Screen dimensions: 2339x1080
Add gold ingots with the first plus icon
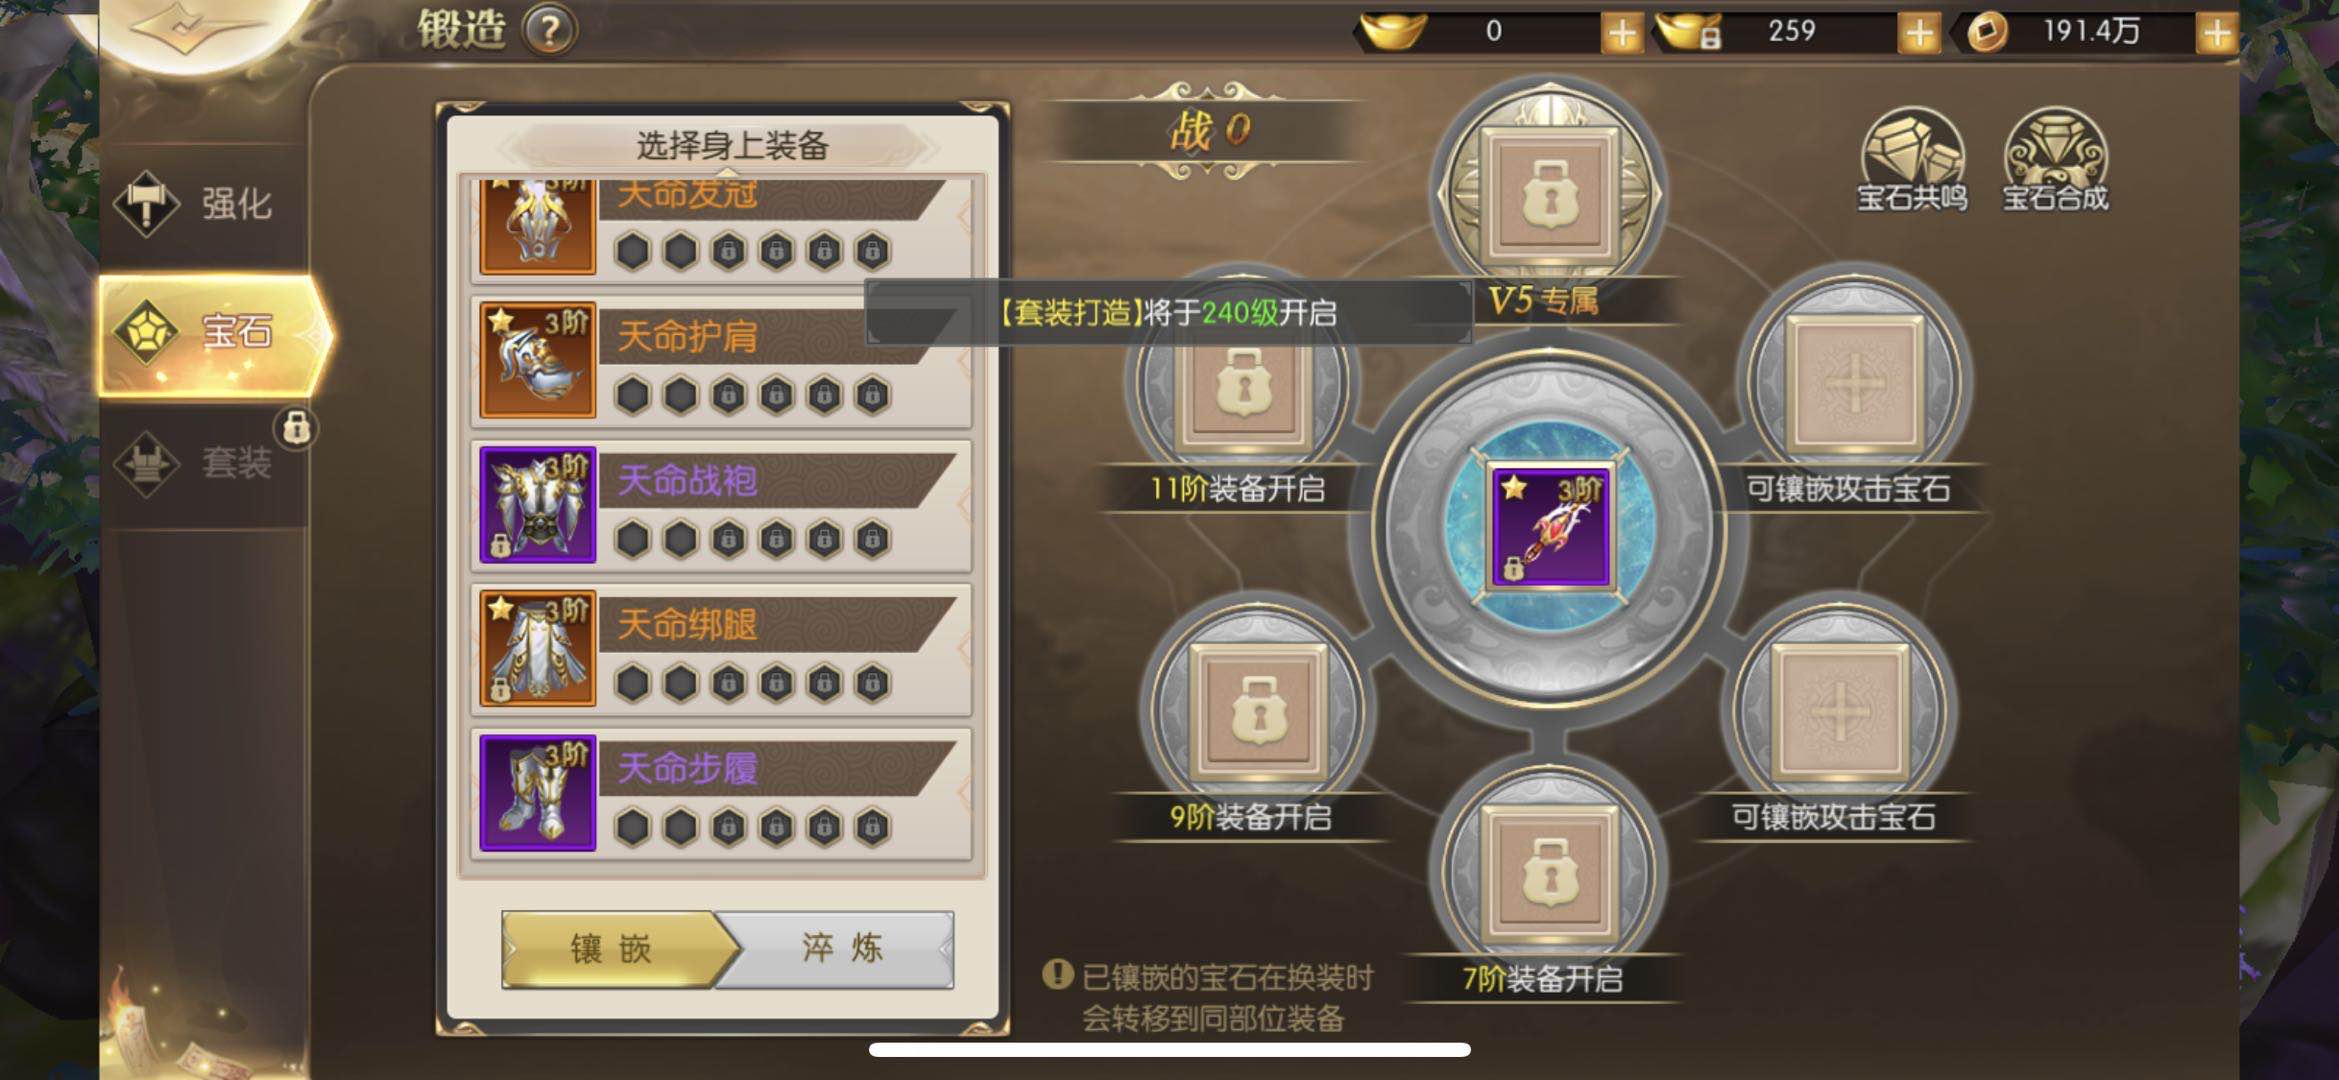click(1621, 32)
